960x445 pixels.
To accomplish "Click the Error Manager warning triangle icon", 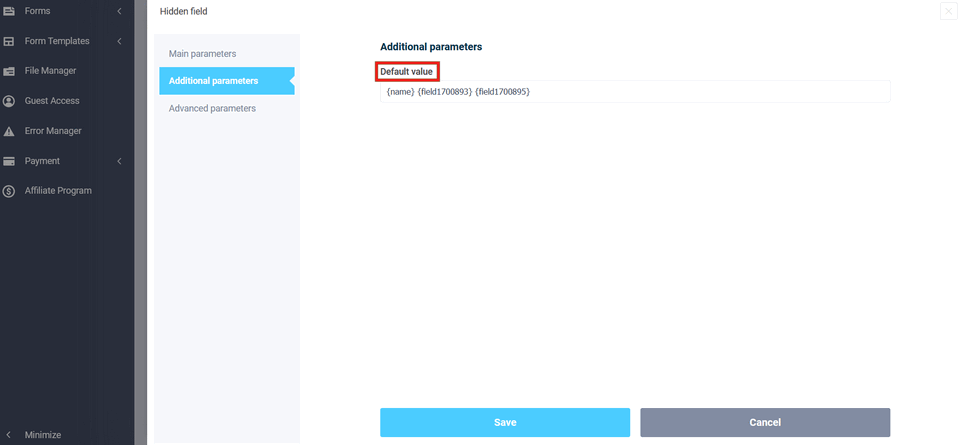I will tap(9, 131).
